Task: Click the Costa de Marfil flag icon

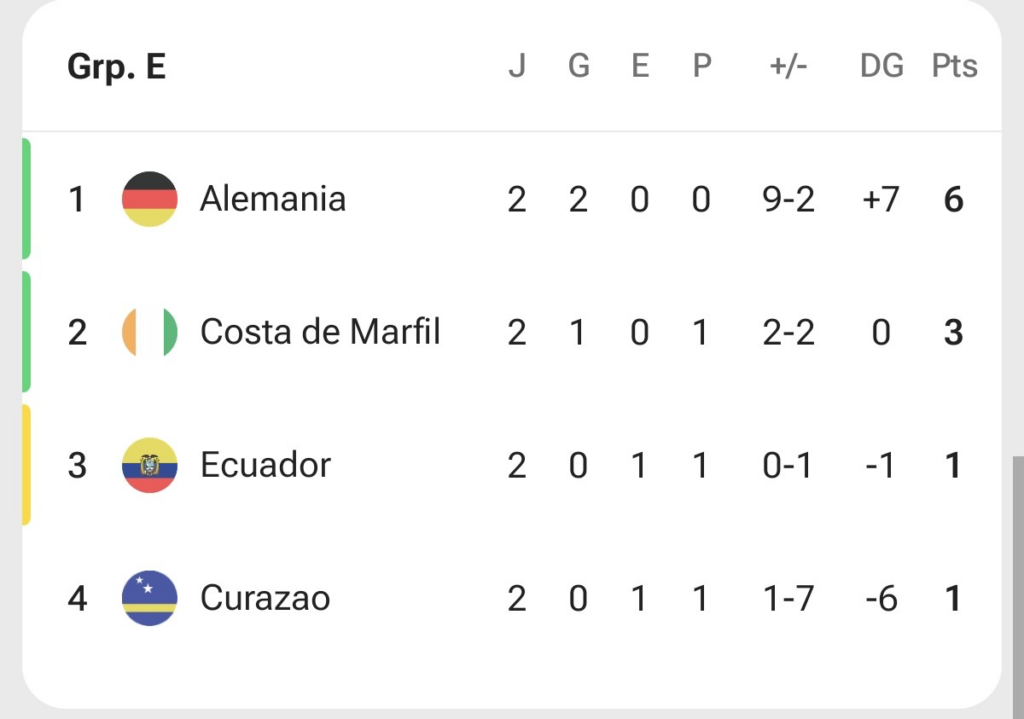Action: [150, 332]
